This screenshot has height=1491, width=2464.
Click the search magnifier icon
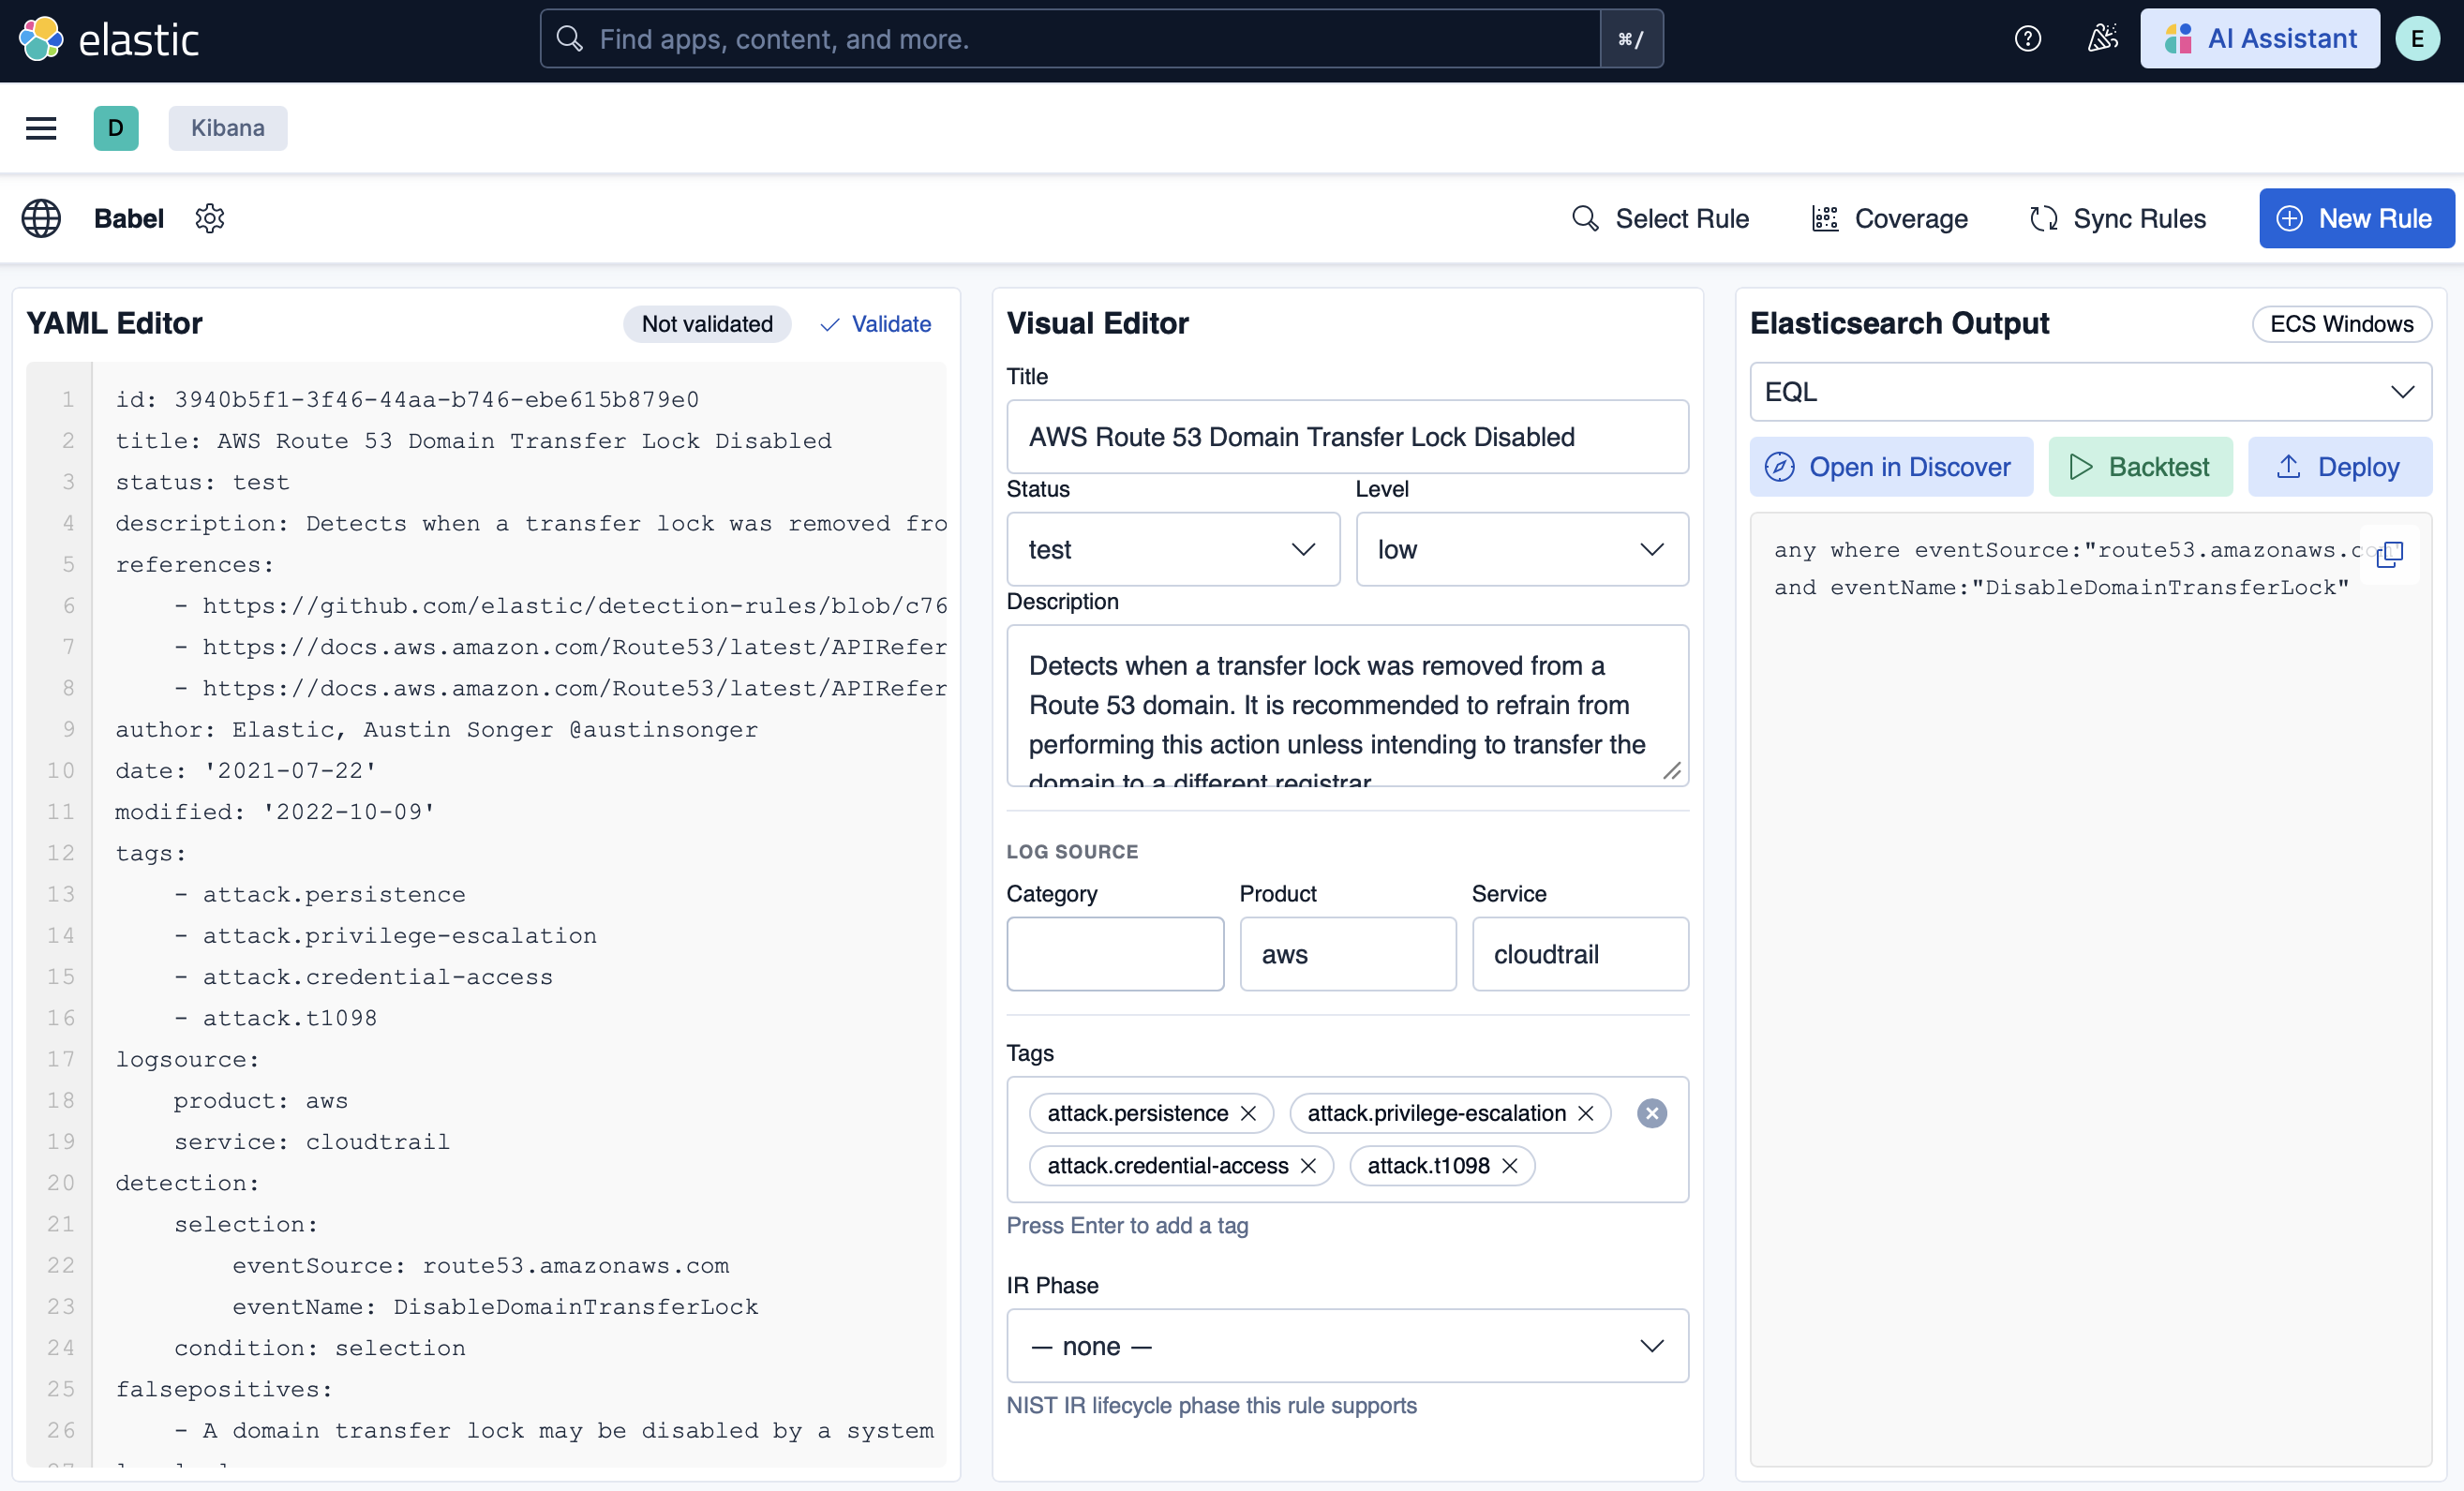tap(569, 39)
